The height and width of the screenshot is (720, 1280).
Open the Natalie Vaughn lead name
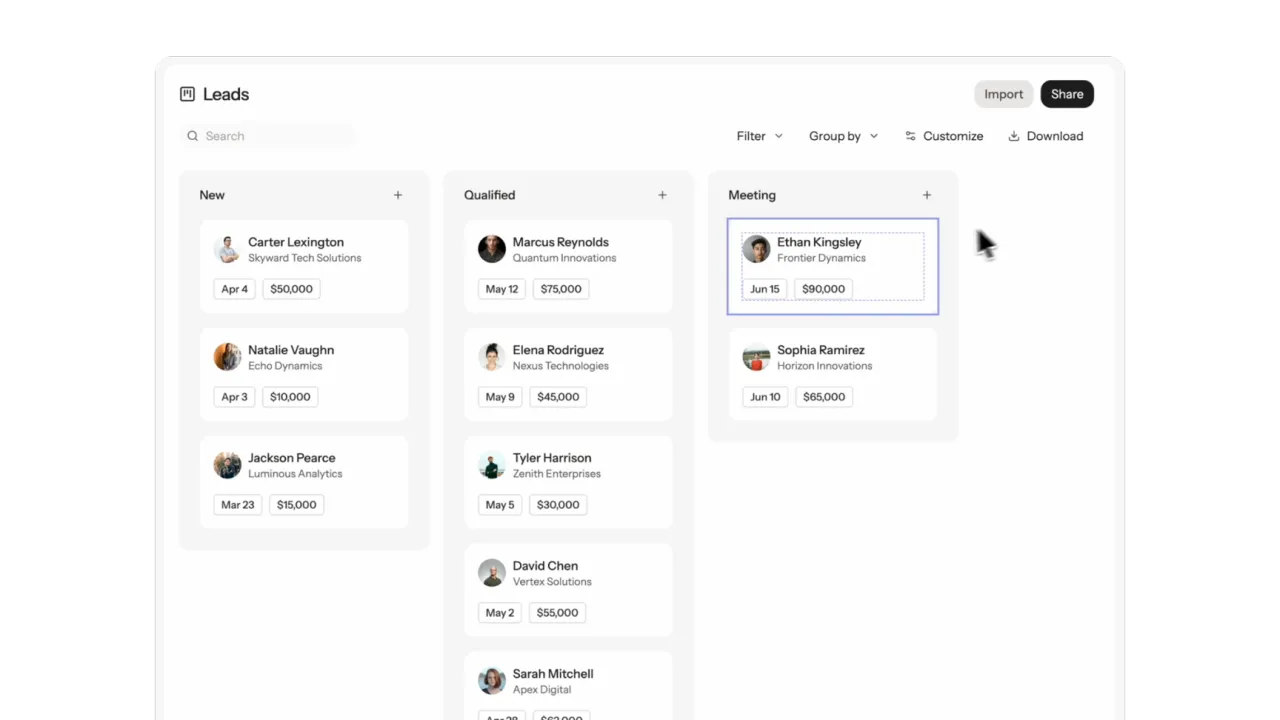pyautogui.click(x=291, y=350)
